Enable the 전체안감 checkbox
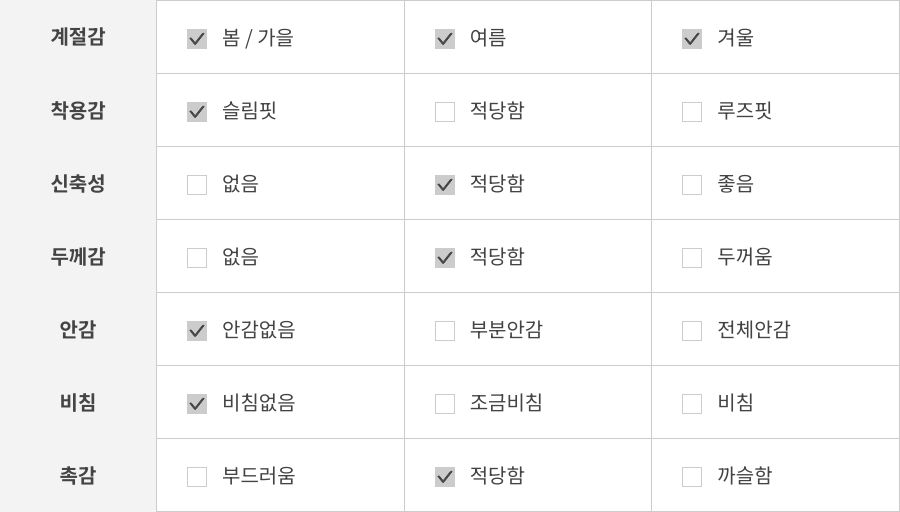Screen dimensions: 900x512 pyautogui.click(x=692, y=331)
